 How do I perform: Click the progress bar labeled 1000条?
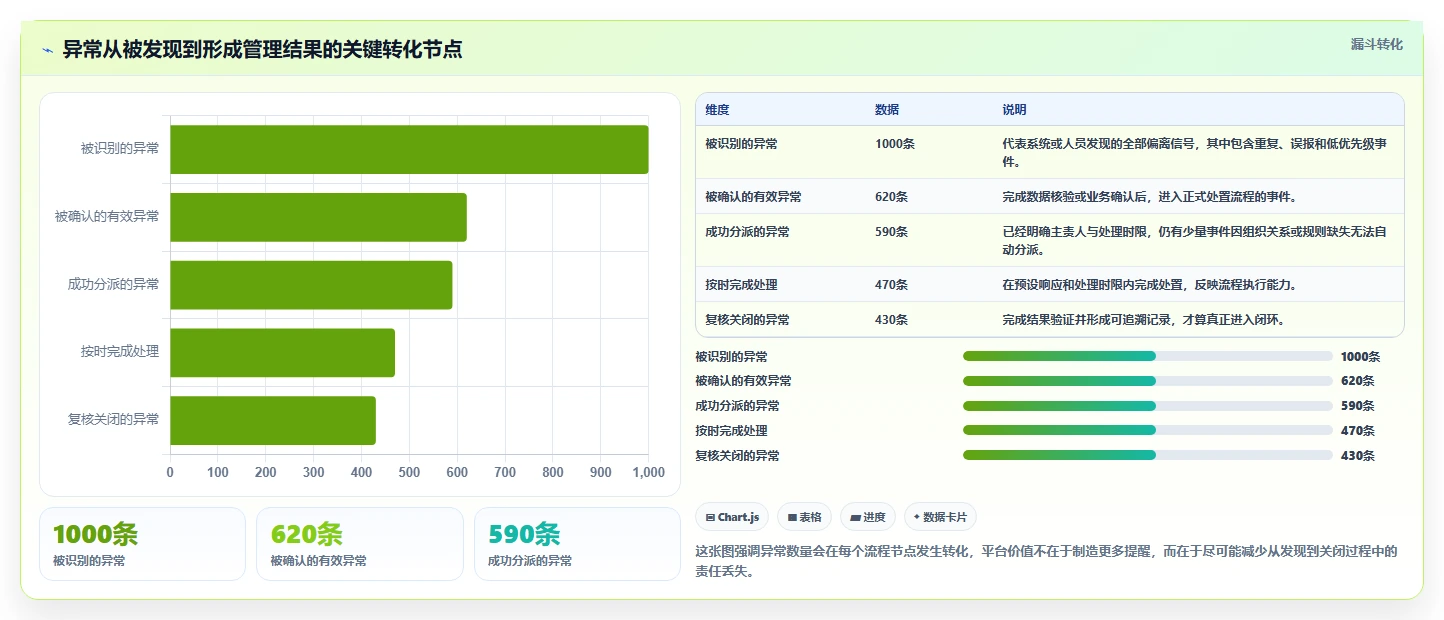tap(1147, 356)
